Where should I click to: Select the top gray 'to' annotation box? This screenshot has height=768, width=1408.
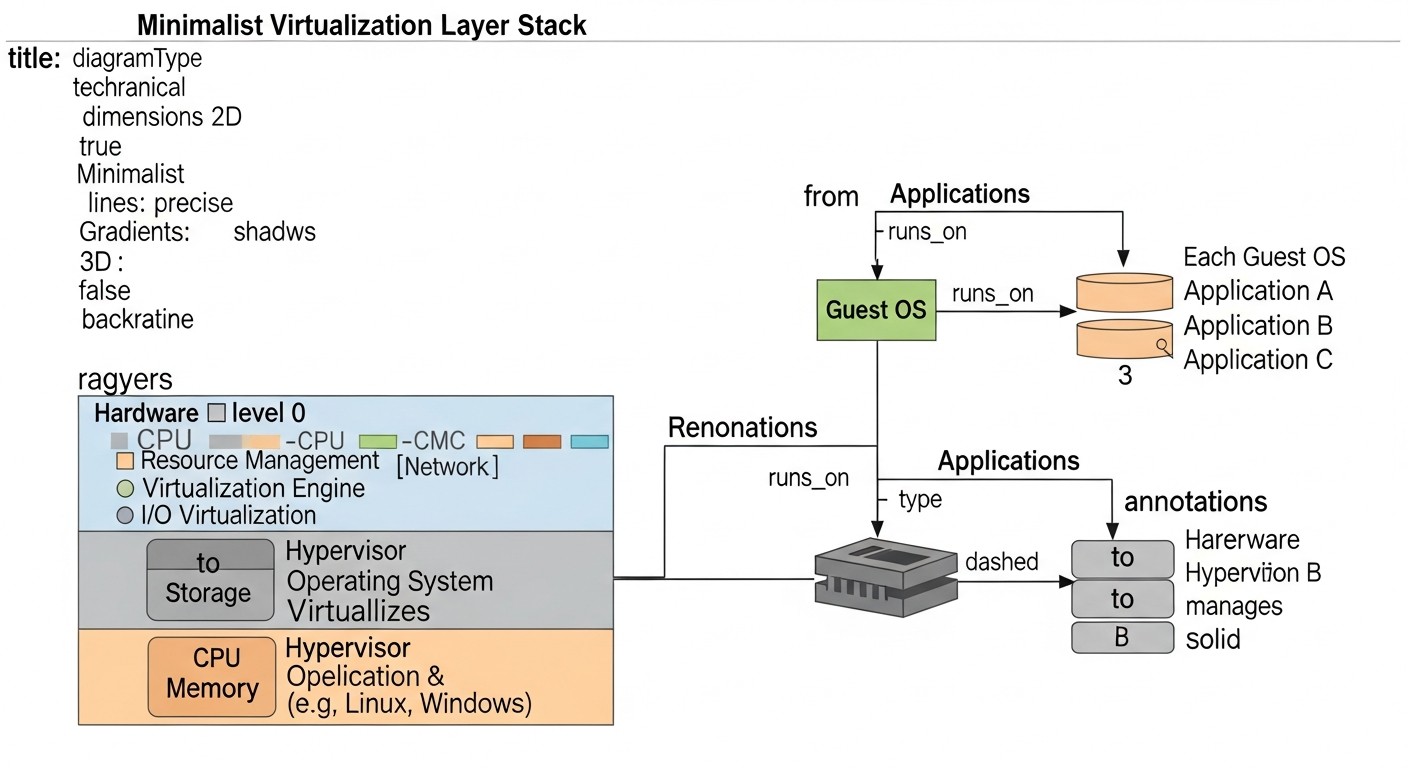[1122, 558]
